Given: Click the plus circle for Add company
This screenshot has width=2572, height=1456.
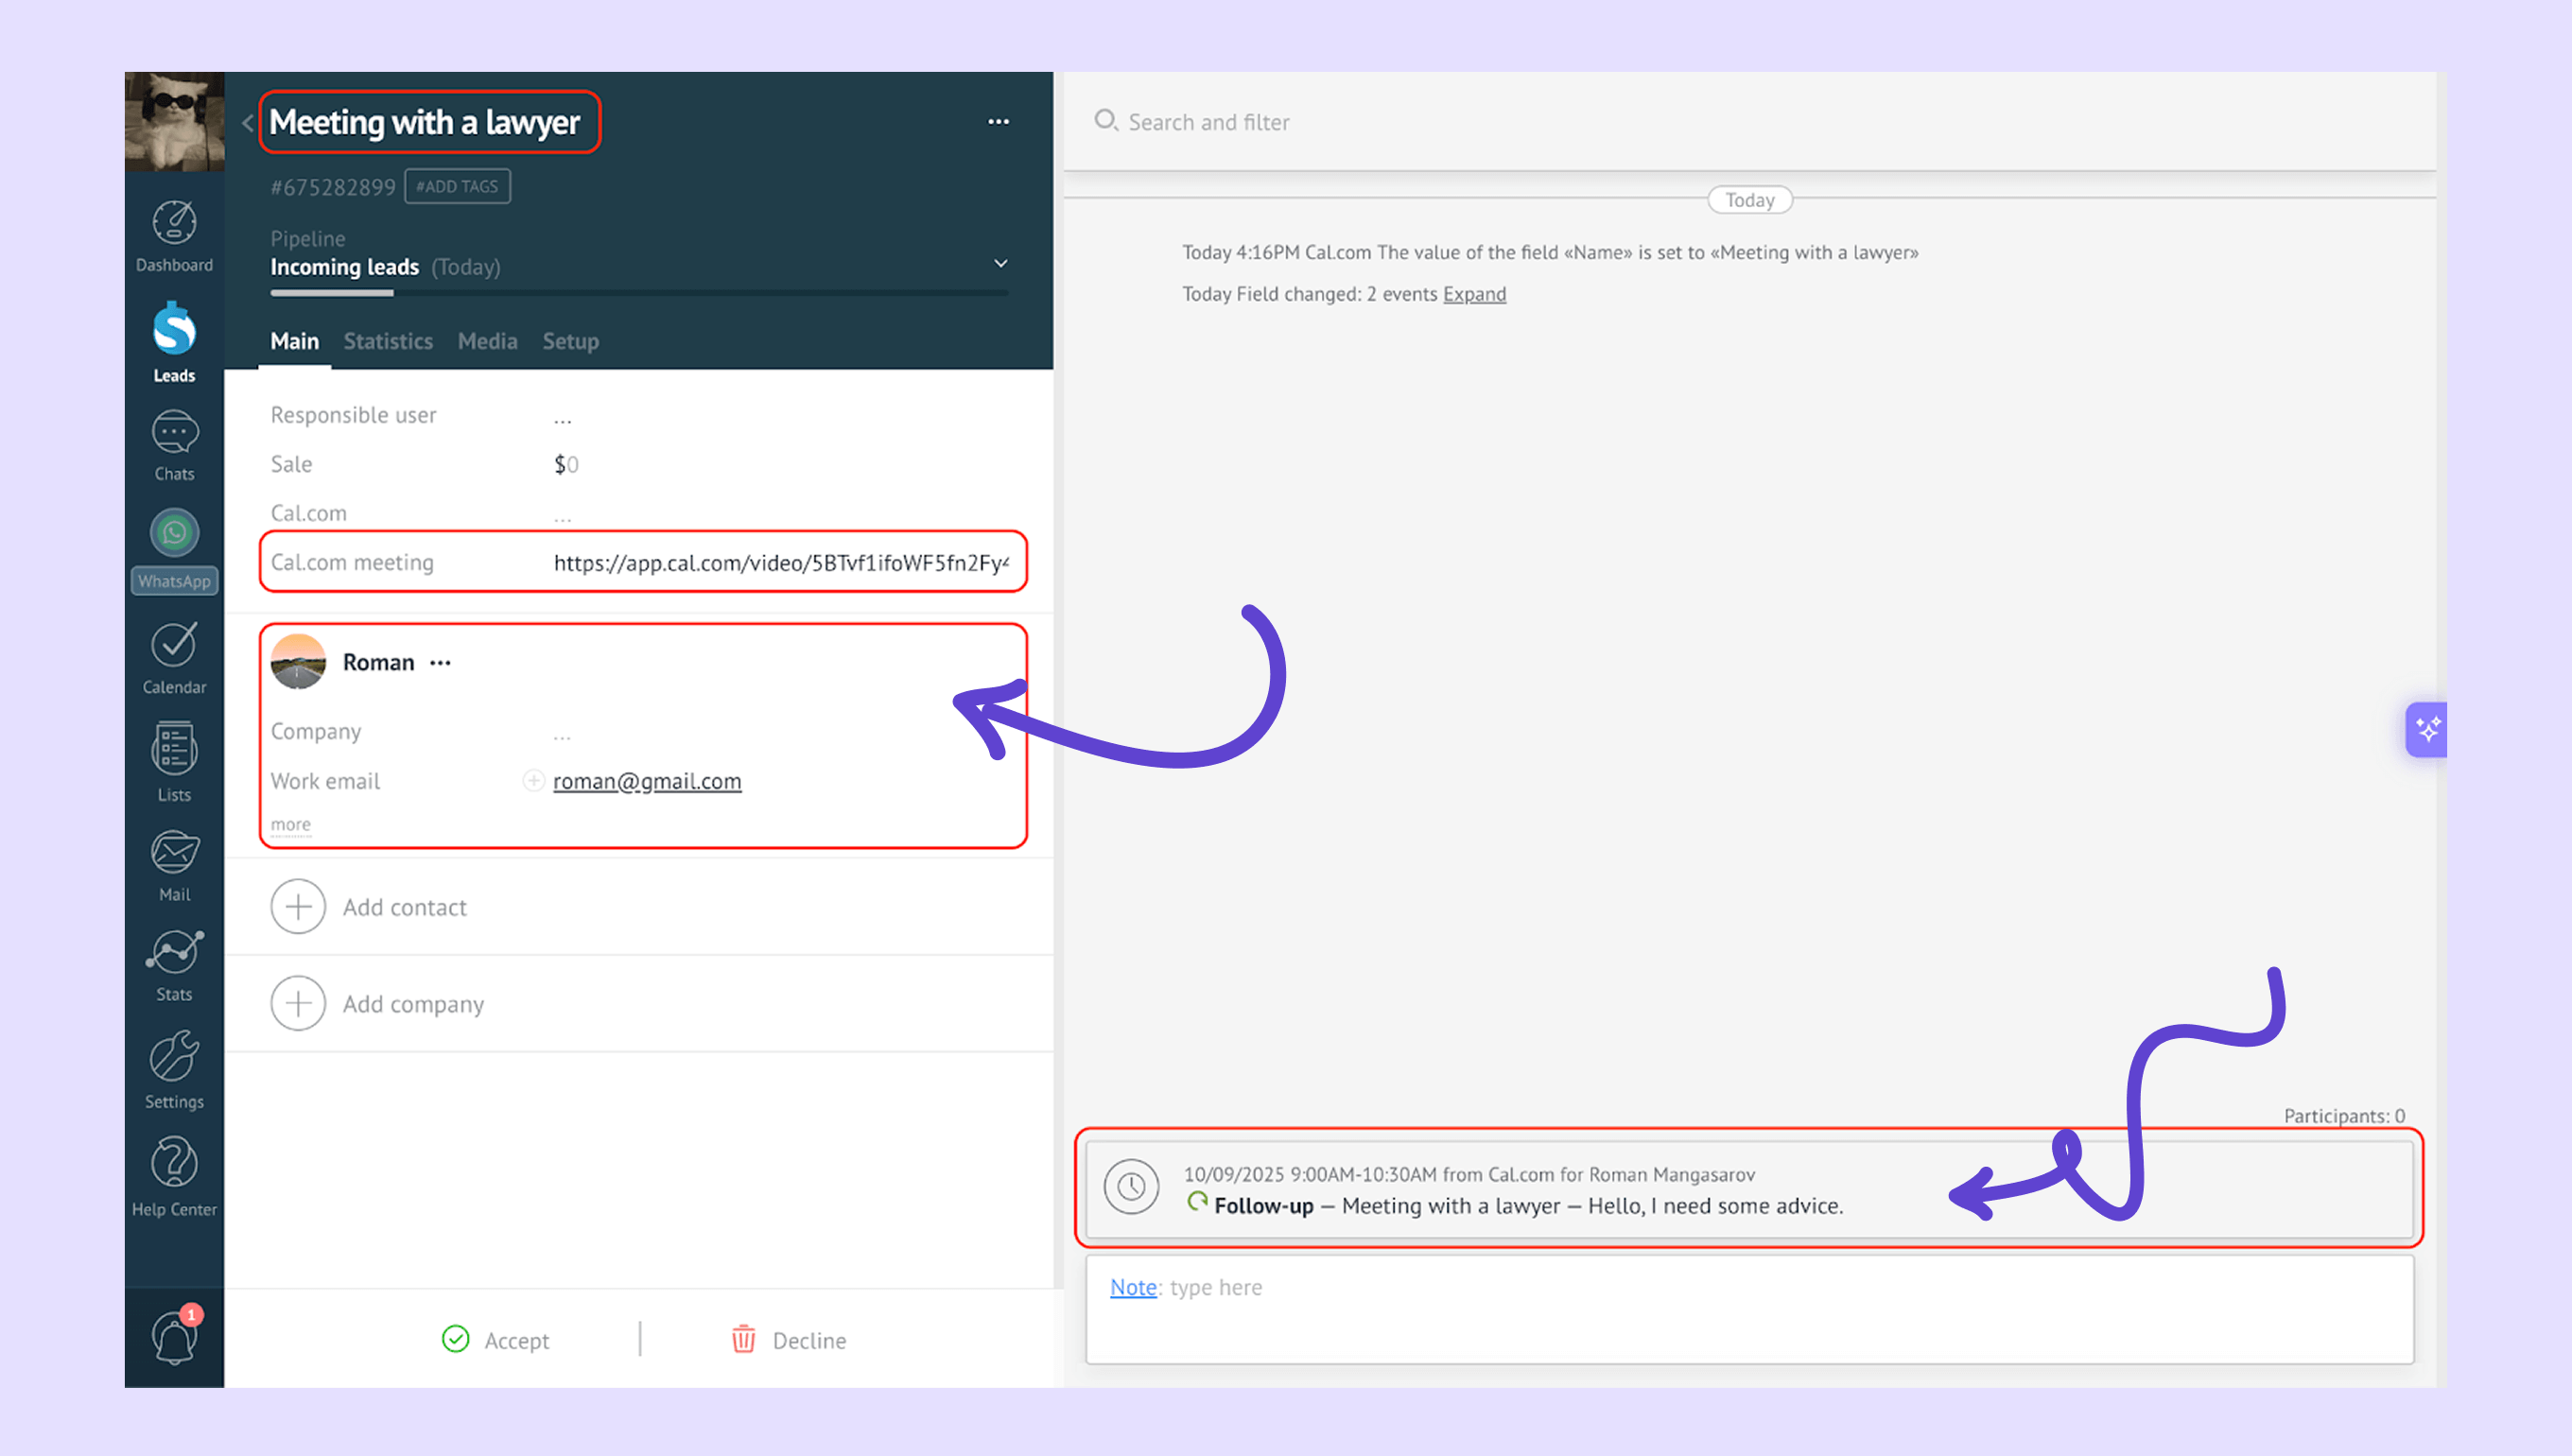Looking at the screenshot, I should (x=298, y=1003).
